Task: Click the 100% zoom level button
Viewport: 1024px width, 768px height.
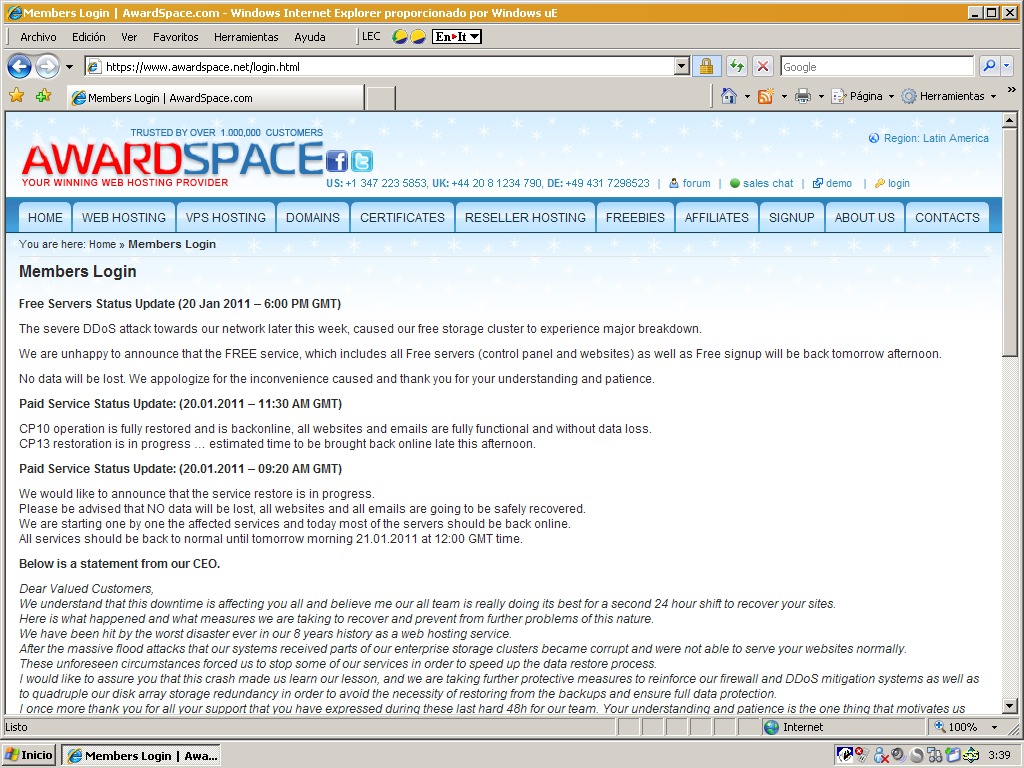Action: [957, 727]
